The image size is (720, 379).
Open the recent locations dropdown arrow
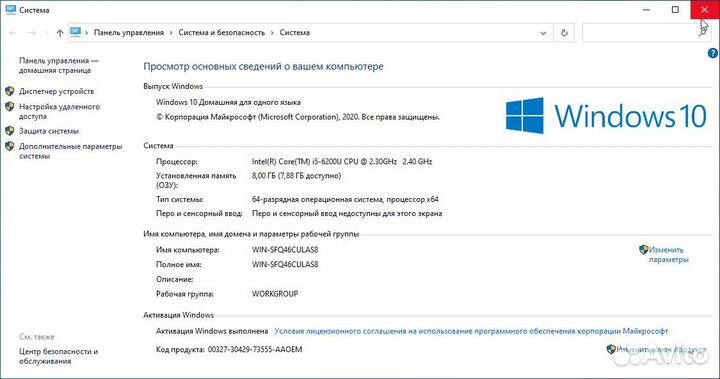pos(46,33)
